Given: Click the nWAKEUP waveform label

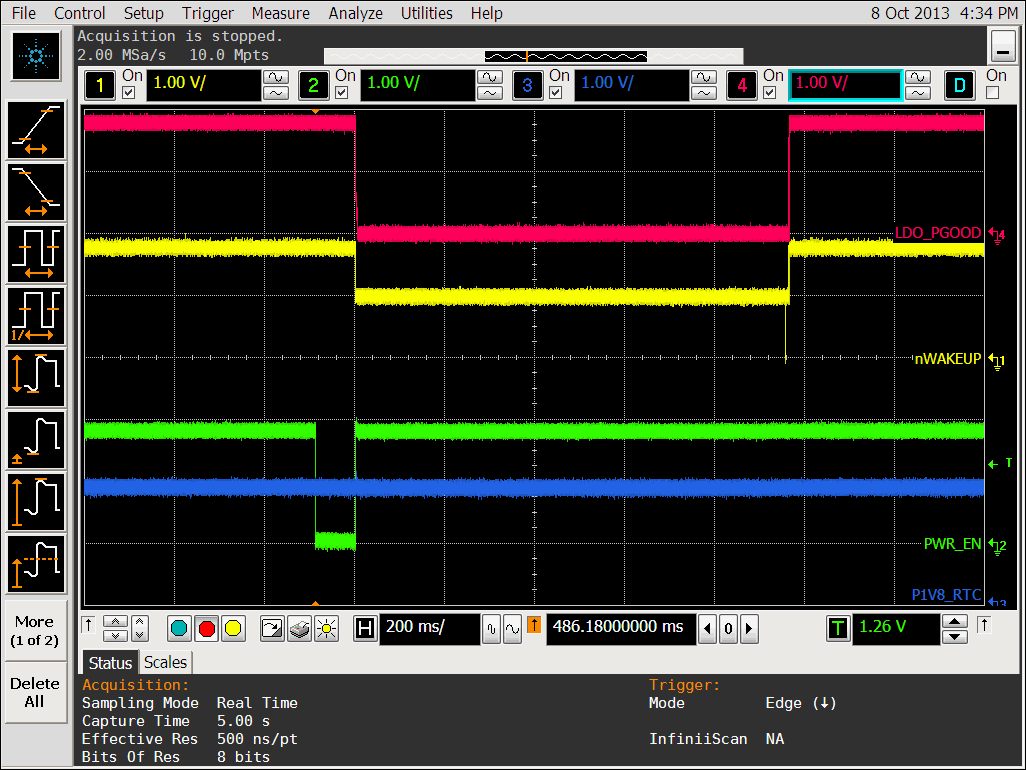Looking at the screenshot, I should point(947,359).
